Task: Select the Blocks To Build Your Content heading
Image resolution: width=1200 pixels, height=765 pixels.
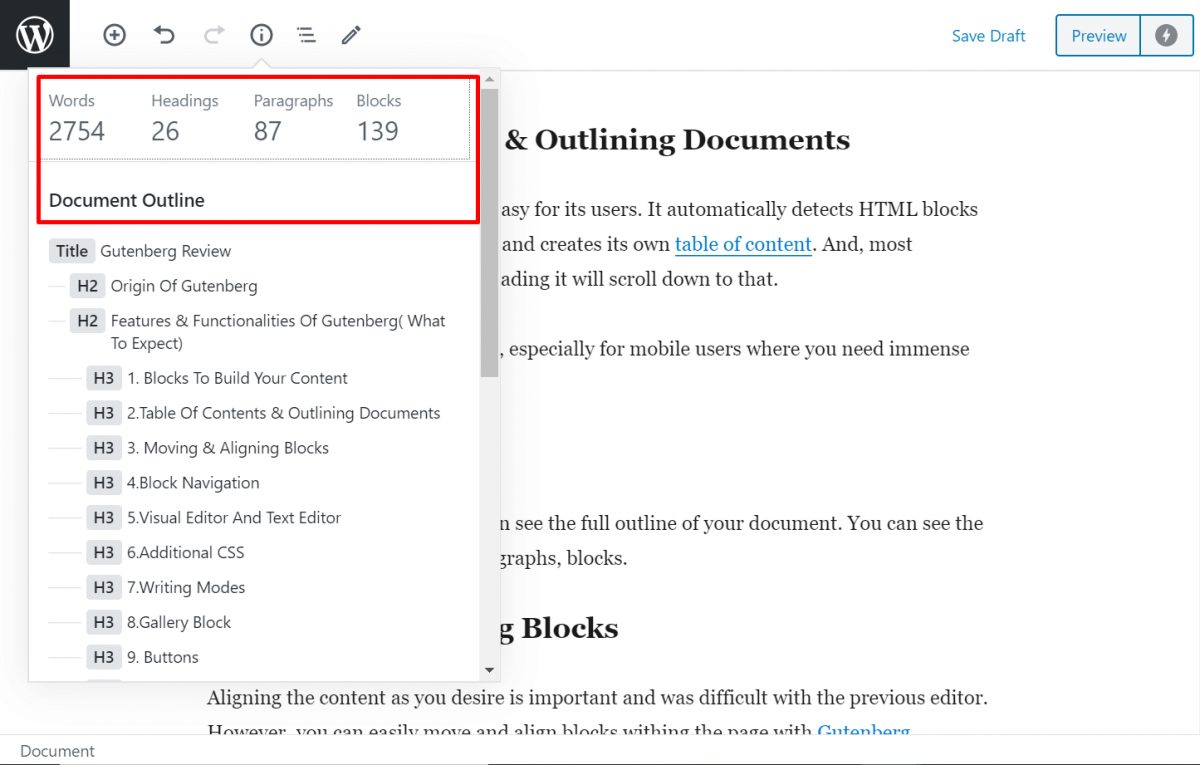Action: (x=237, y=378)
